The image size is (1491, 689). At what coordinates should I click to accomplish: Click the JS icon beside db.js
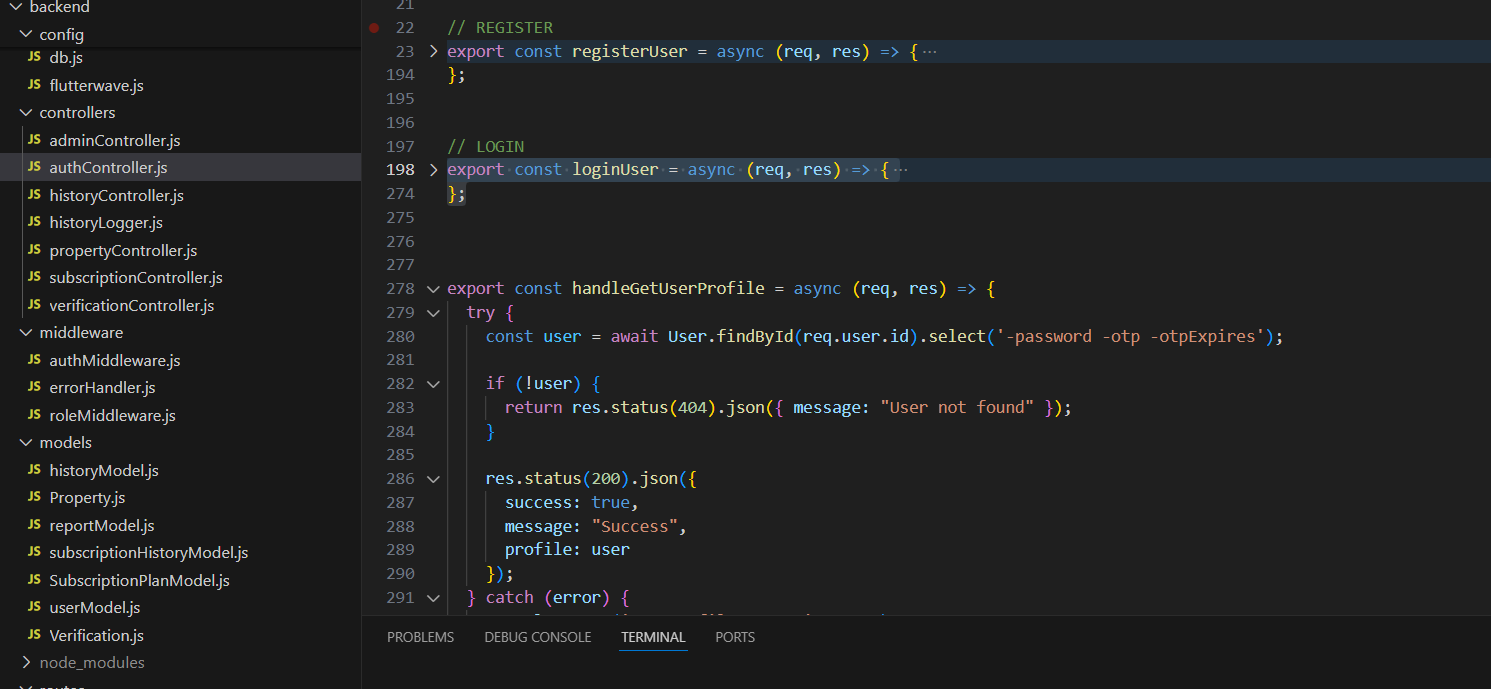pyautogui.click(x=34, y=58)
